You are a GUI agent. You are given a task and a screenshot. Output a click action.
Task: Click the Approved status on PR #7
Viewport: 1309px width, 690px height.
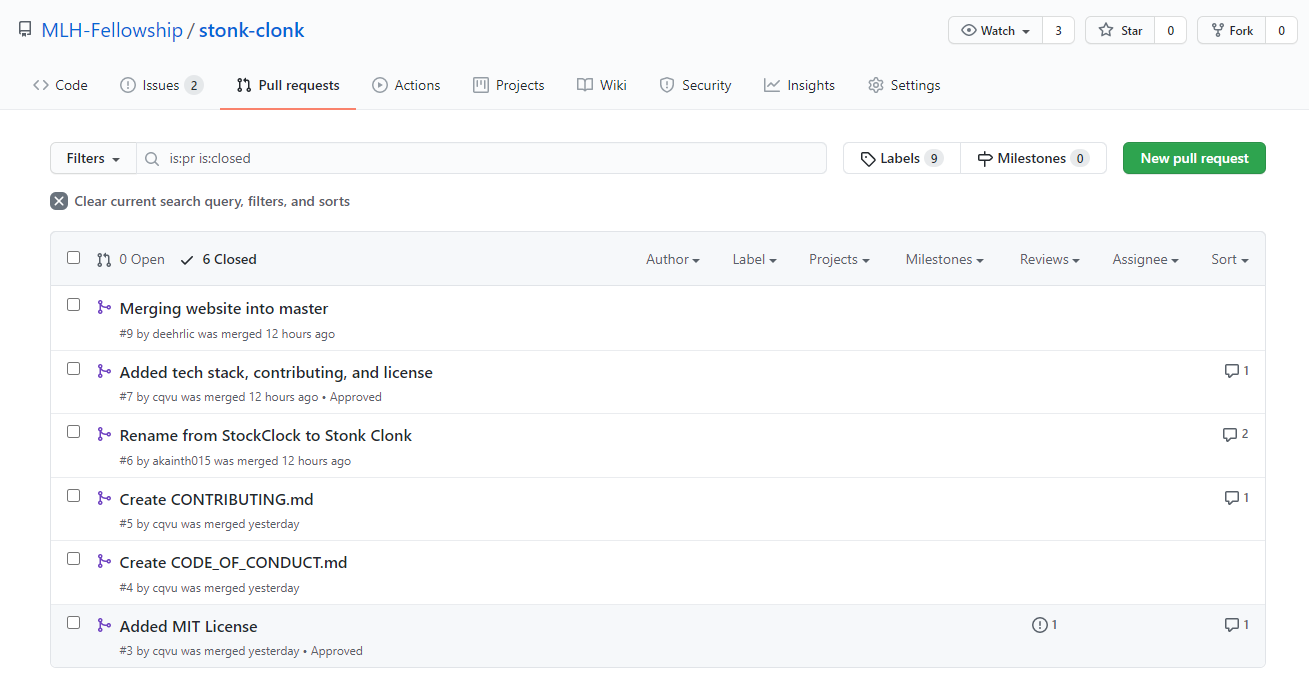pyautogui.click(x=355, y=397)
